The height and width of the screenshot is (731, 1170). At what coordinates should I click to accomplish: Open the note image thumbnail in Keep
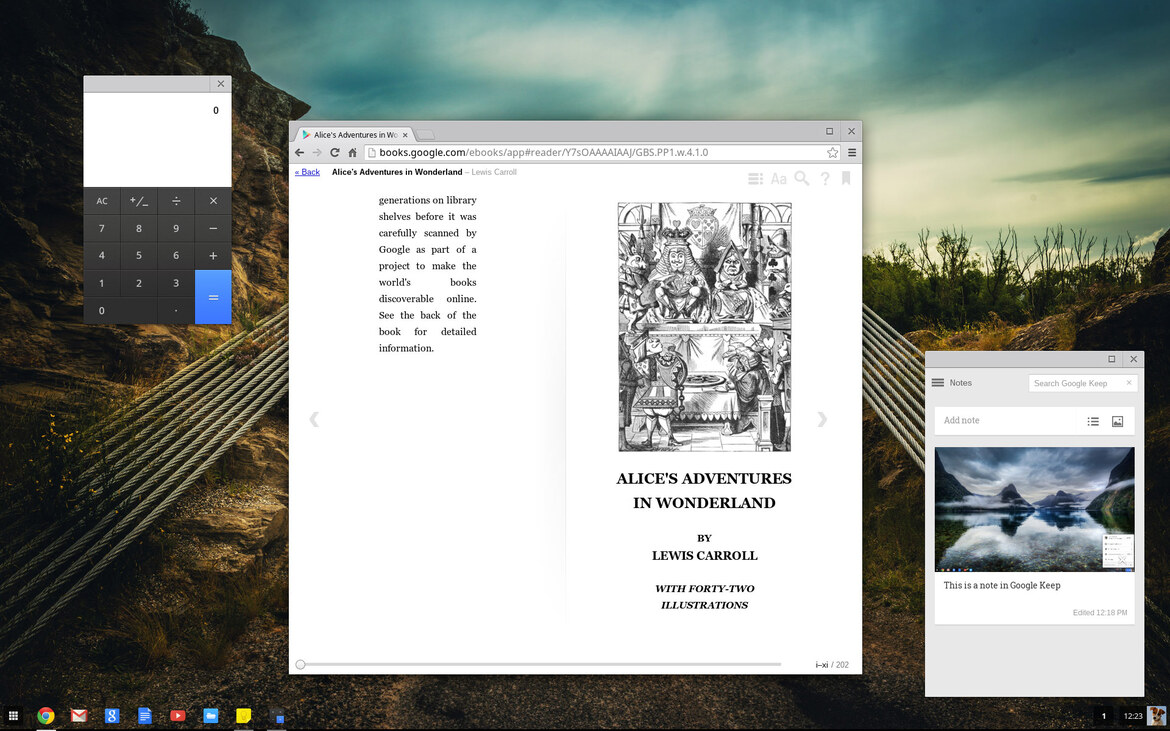coord(1034,509)
